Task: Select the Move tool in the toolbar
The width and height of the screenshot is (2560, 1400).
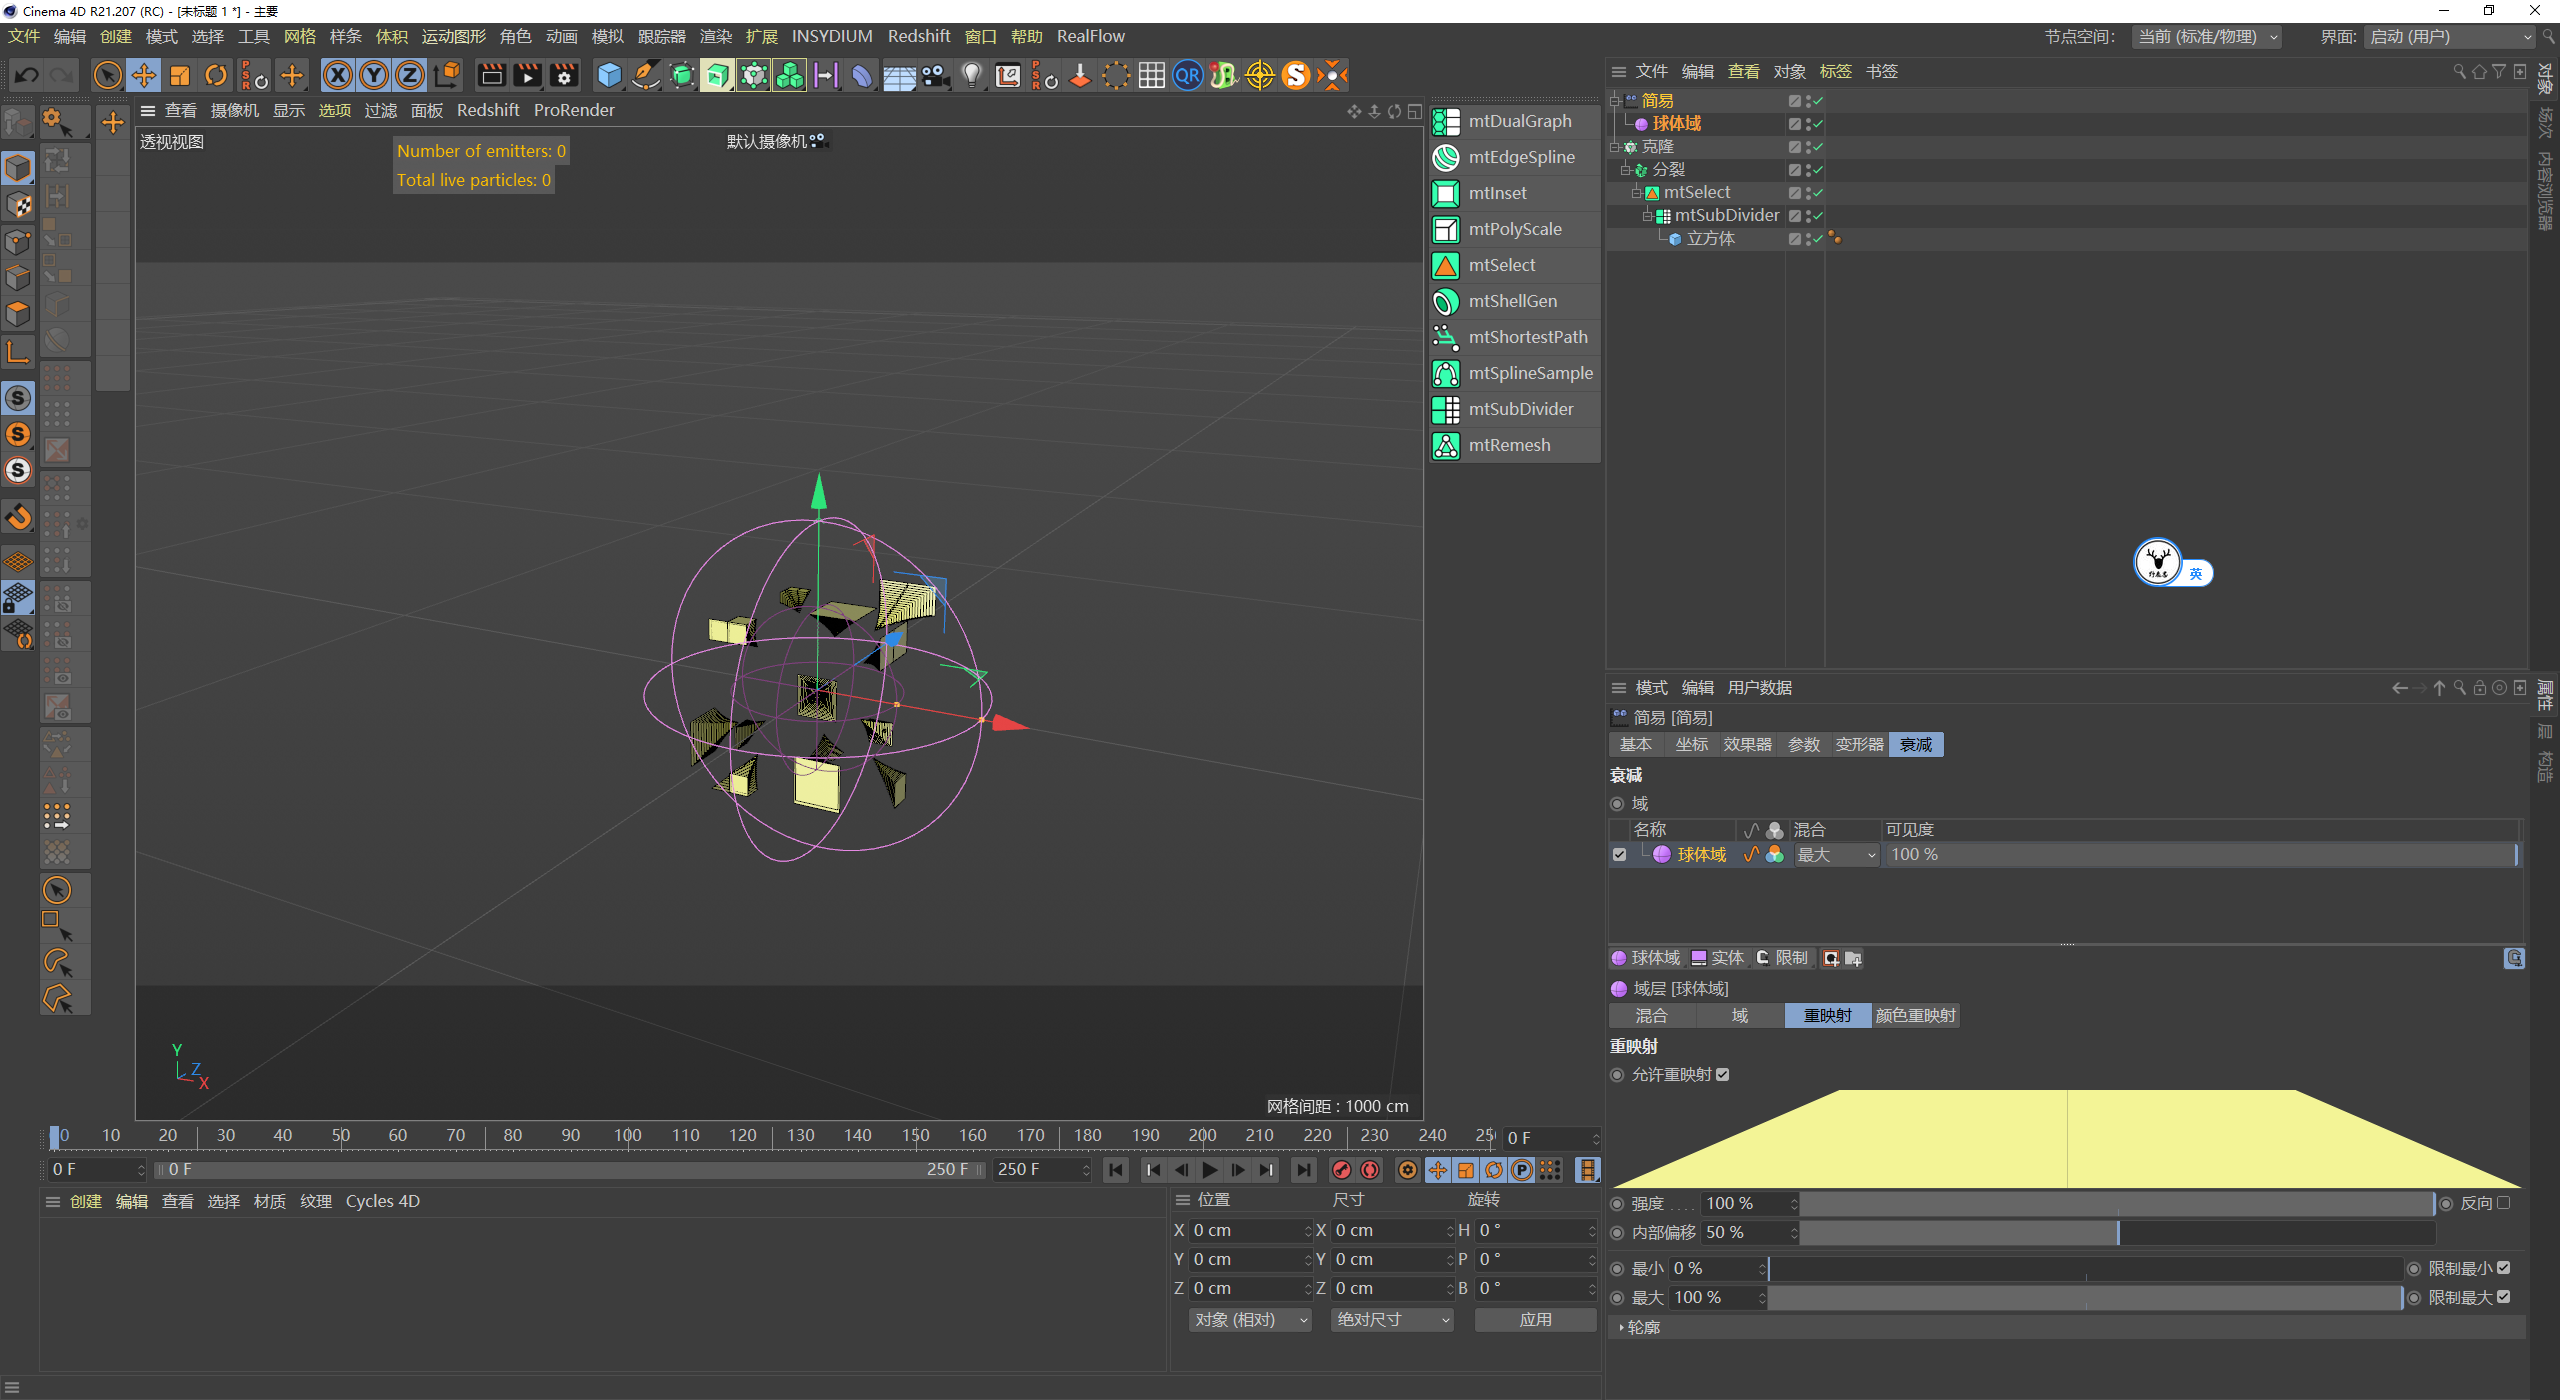Action: click(x=144, y=76)
